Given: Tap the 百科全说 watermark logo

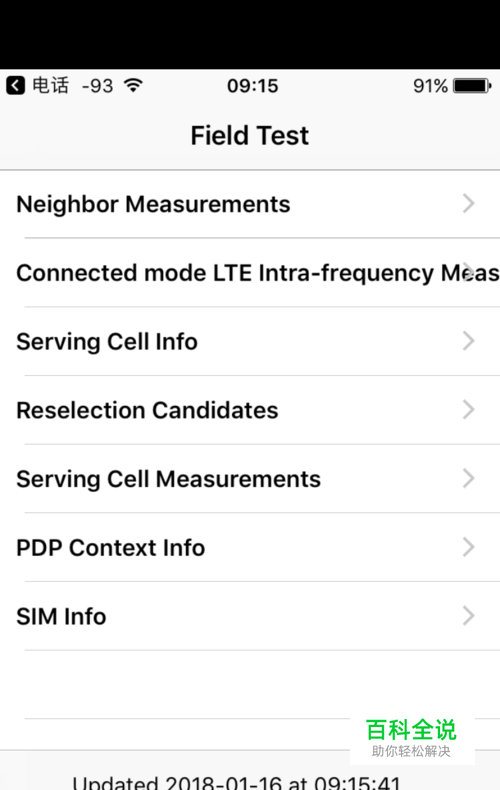Looking at the screenshot, I should 411,737.
